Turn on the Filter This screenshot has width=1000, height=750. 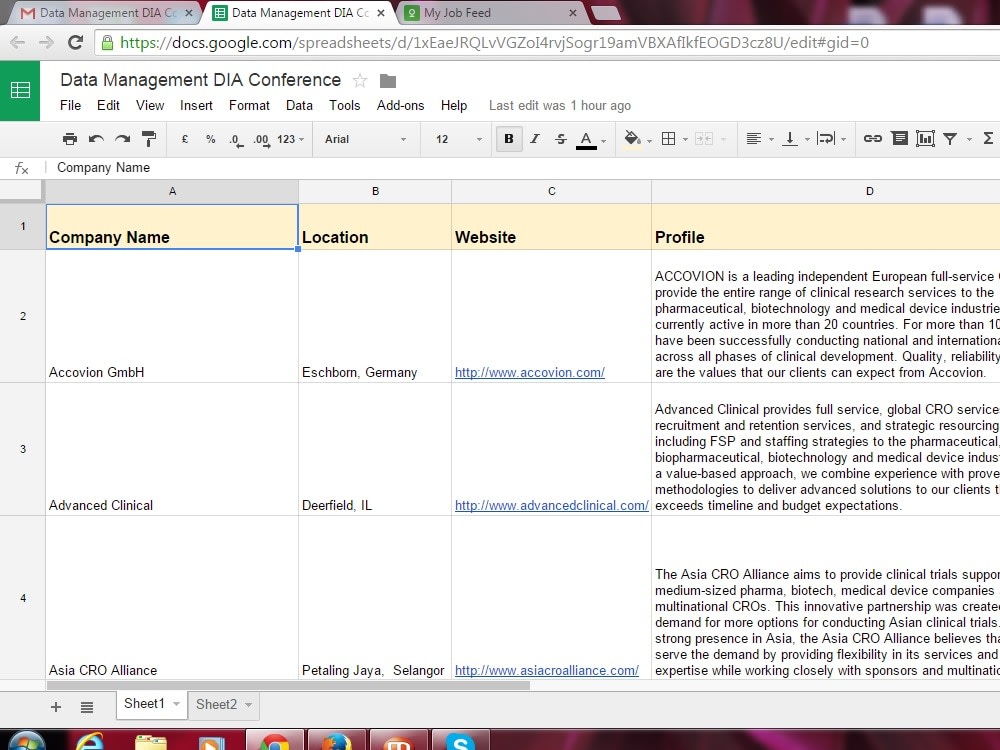(x=950, y=139)
